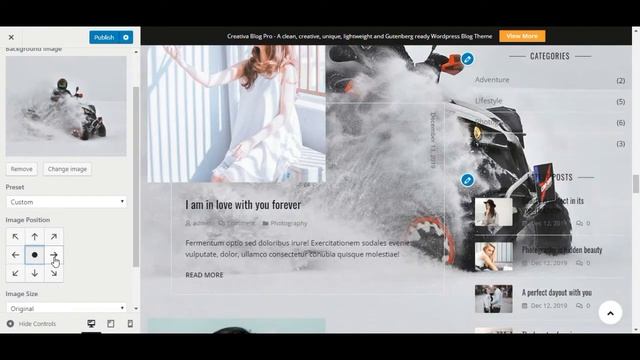This screenshot has width=640, height=360.
Task: Click Hide Controls collapse button
Action: tap(31, 324)
